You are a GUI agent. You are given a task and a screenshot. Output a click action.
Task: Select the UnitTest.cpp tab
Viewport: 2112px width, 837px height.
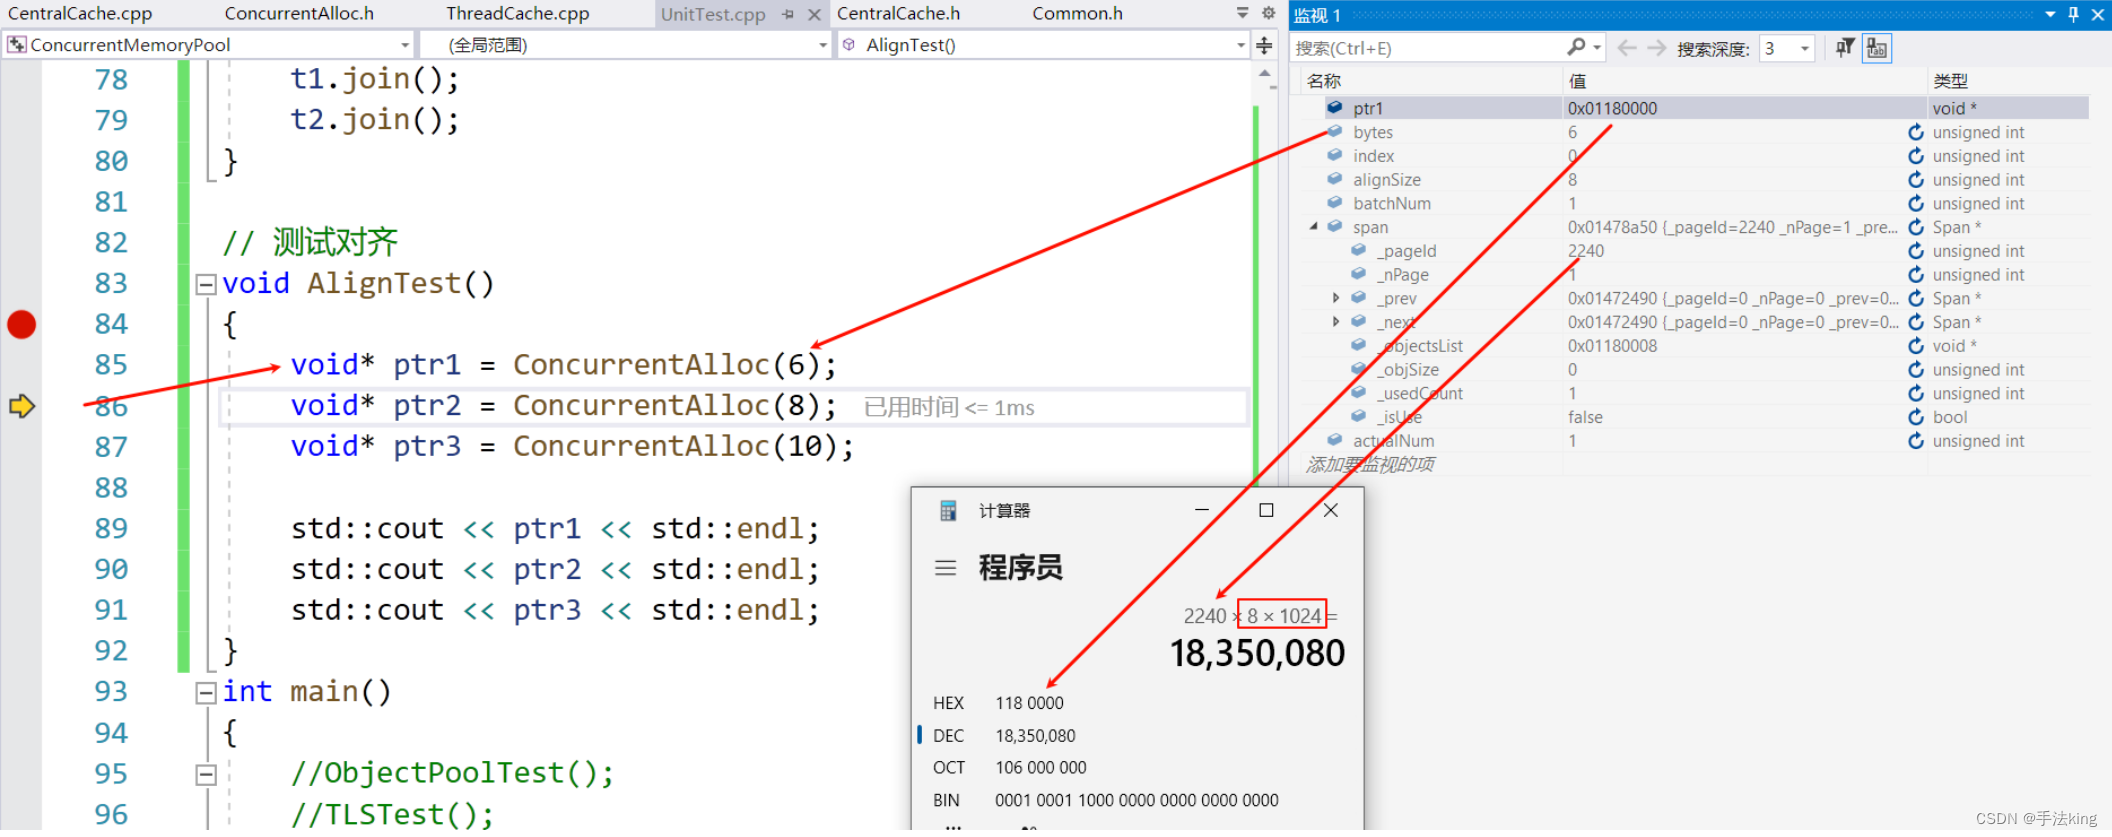pyautogui.click(x=713, y=14)
